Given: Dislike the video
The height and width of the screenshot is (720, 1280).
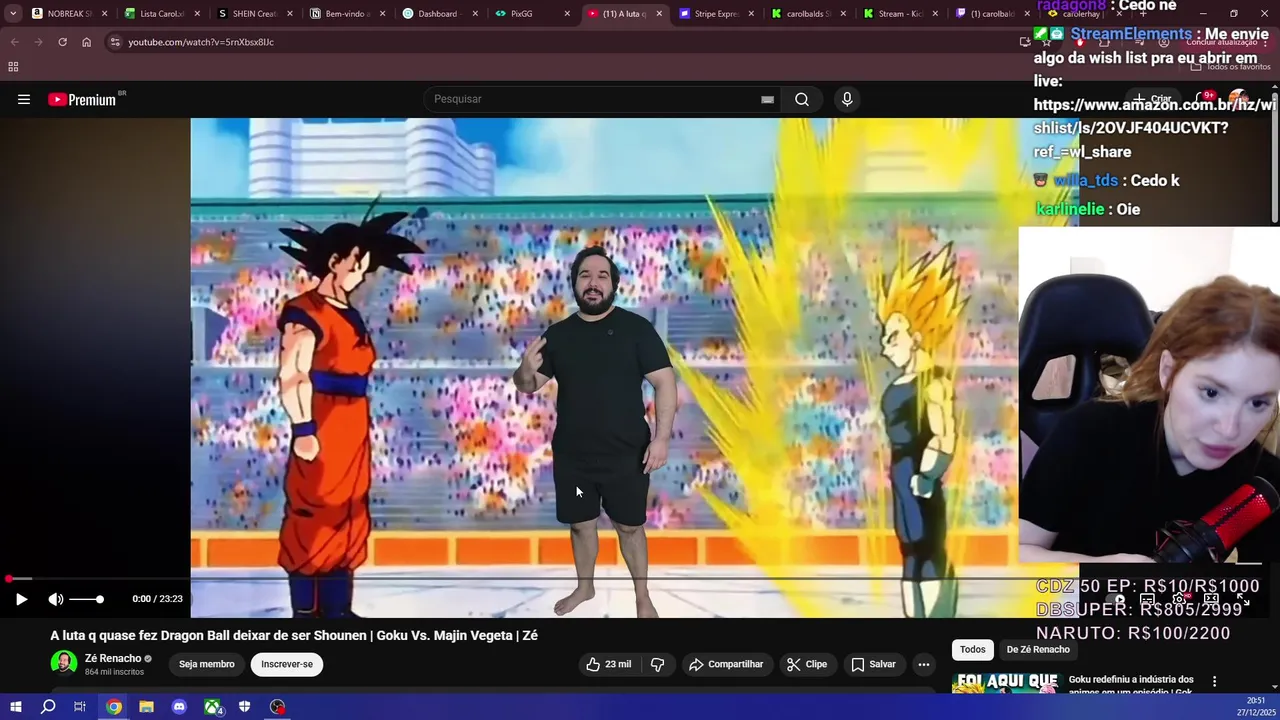Looking at the screenshot, I should [657, 664].
